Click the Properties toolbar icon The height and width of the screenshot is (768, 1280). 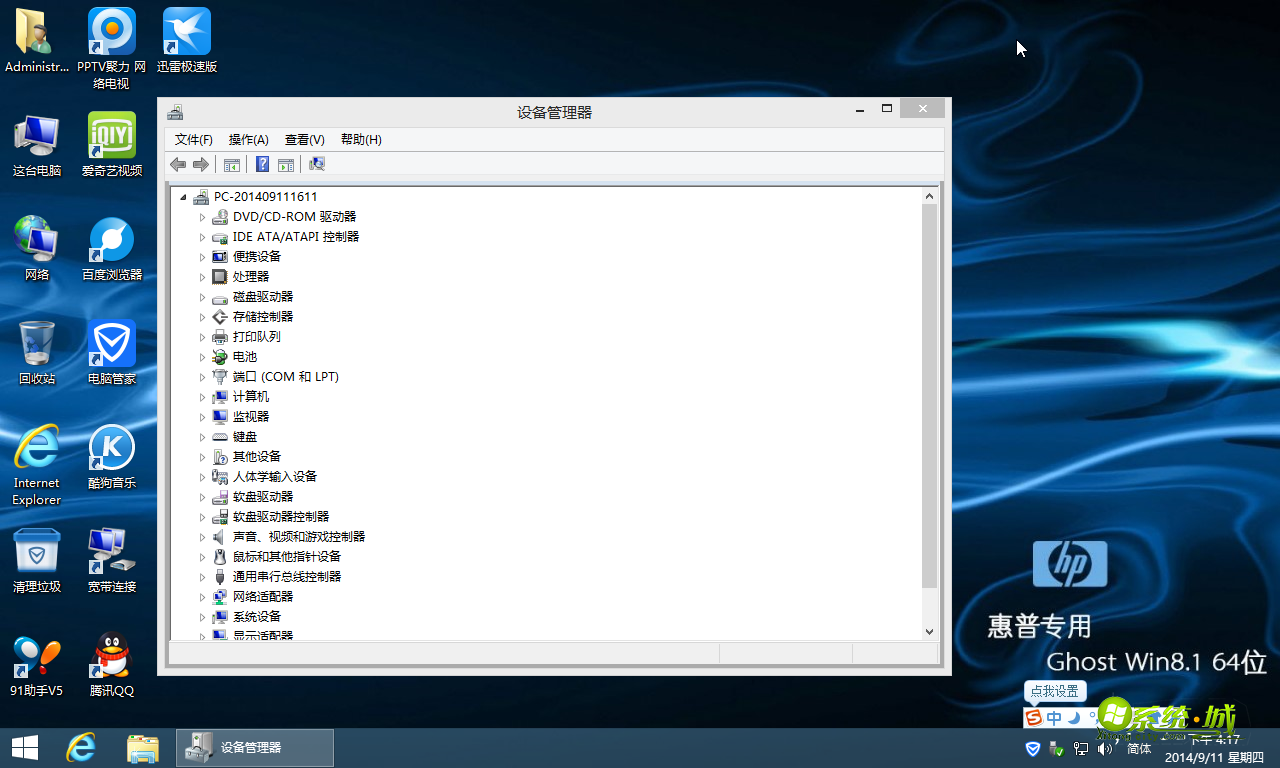pos(286,164)
